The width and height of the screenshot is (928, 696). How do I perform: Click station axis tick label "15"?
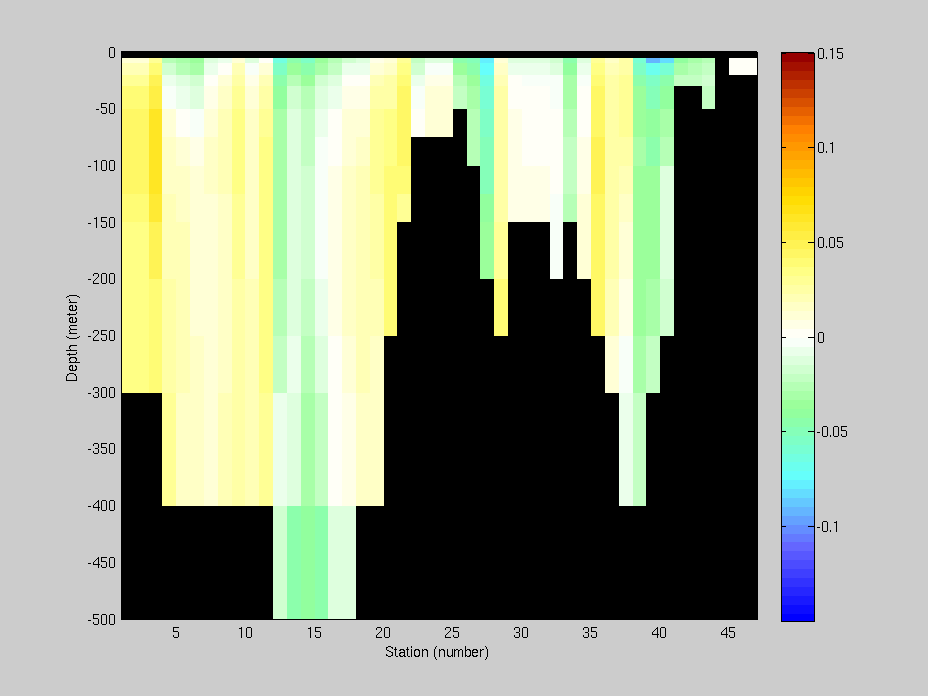(x=314, y=633)
